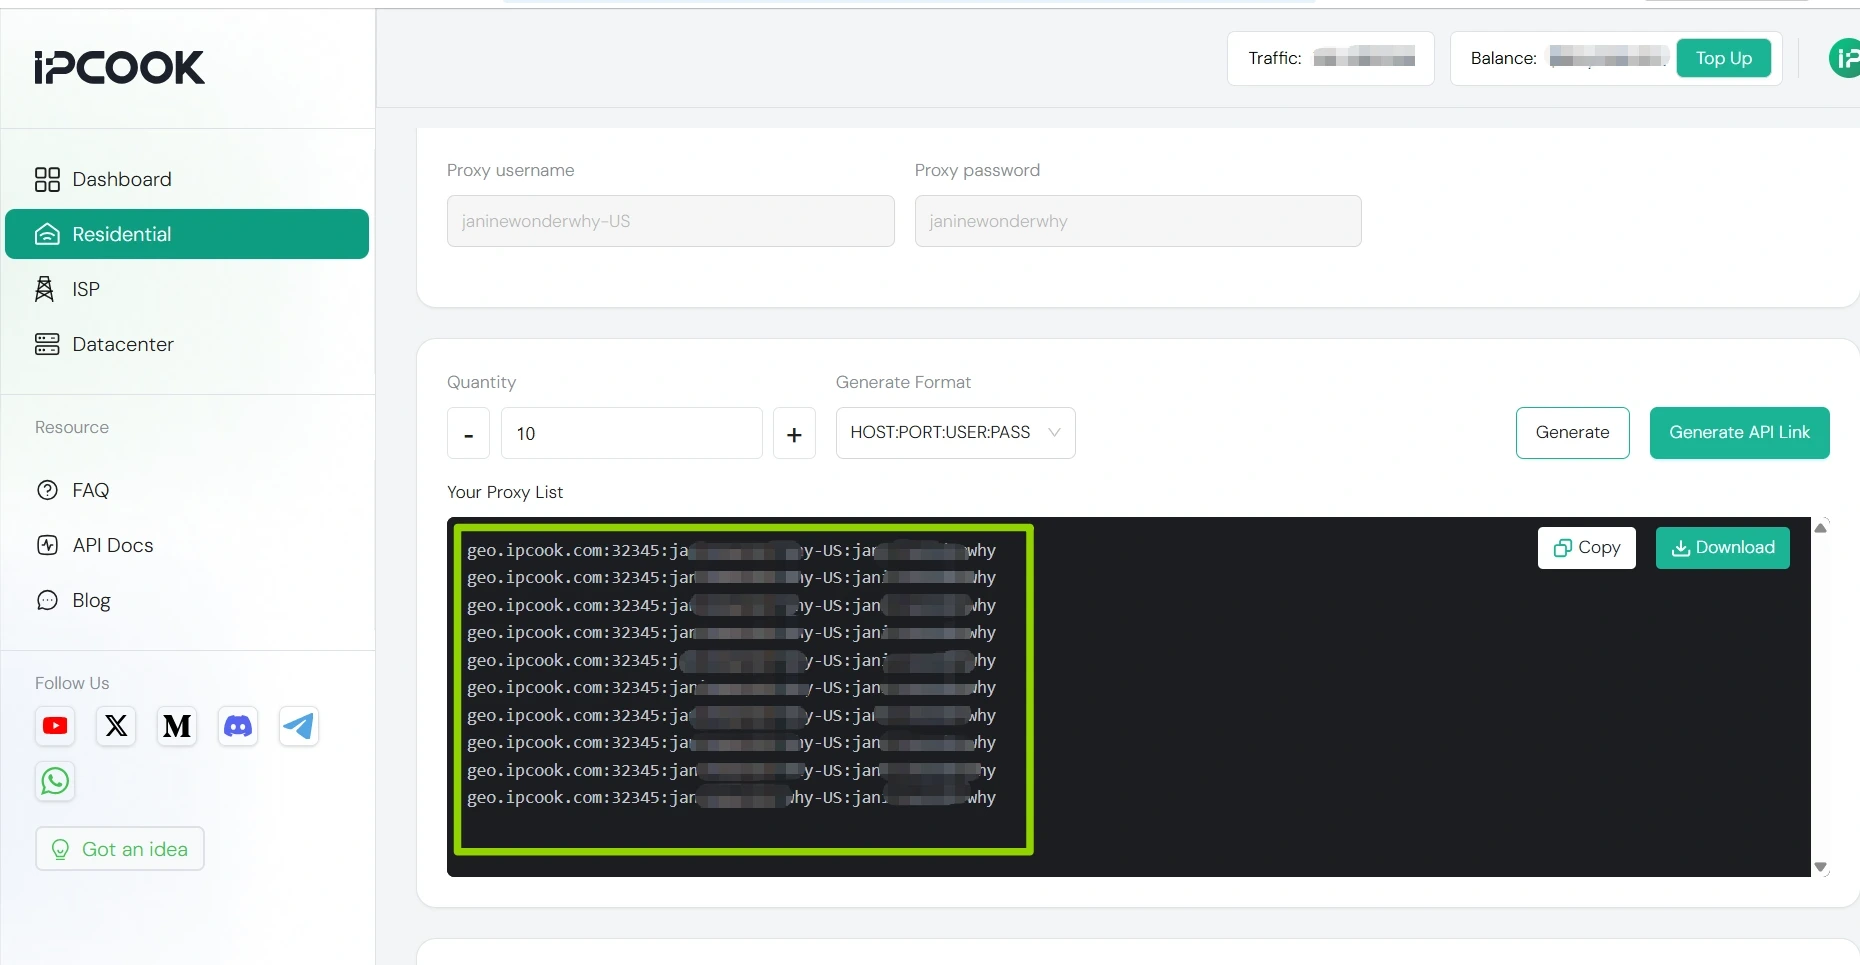Screen dimensions: 1860x965
Task: Click the Proxy username input field
Action: click(670, 221)
